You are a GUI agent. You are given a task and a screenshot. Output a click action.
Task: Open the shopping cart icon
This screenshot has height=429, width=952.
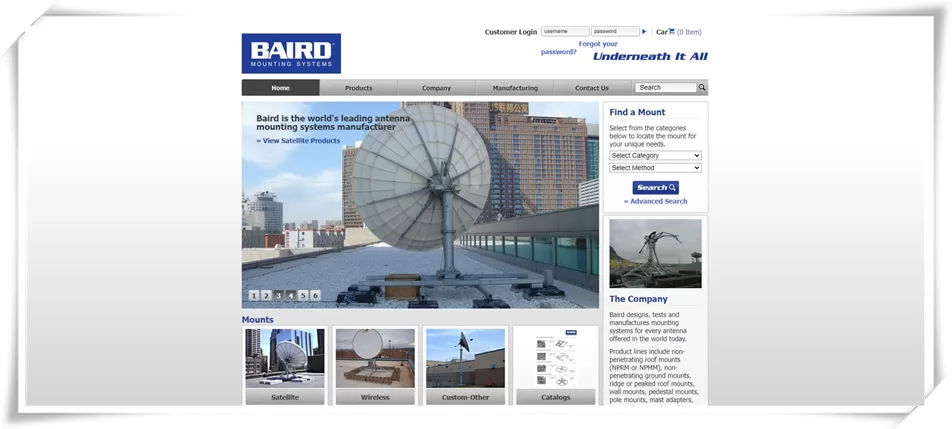[x=672, y=32]
